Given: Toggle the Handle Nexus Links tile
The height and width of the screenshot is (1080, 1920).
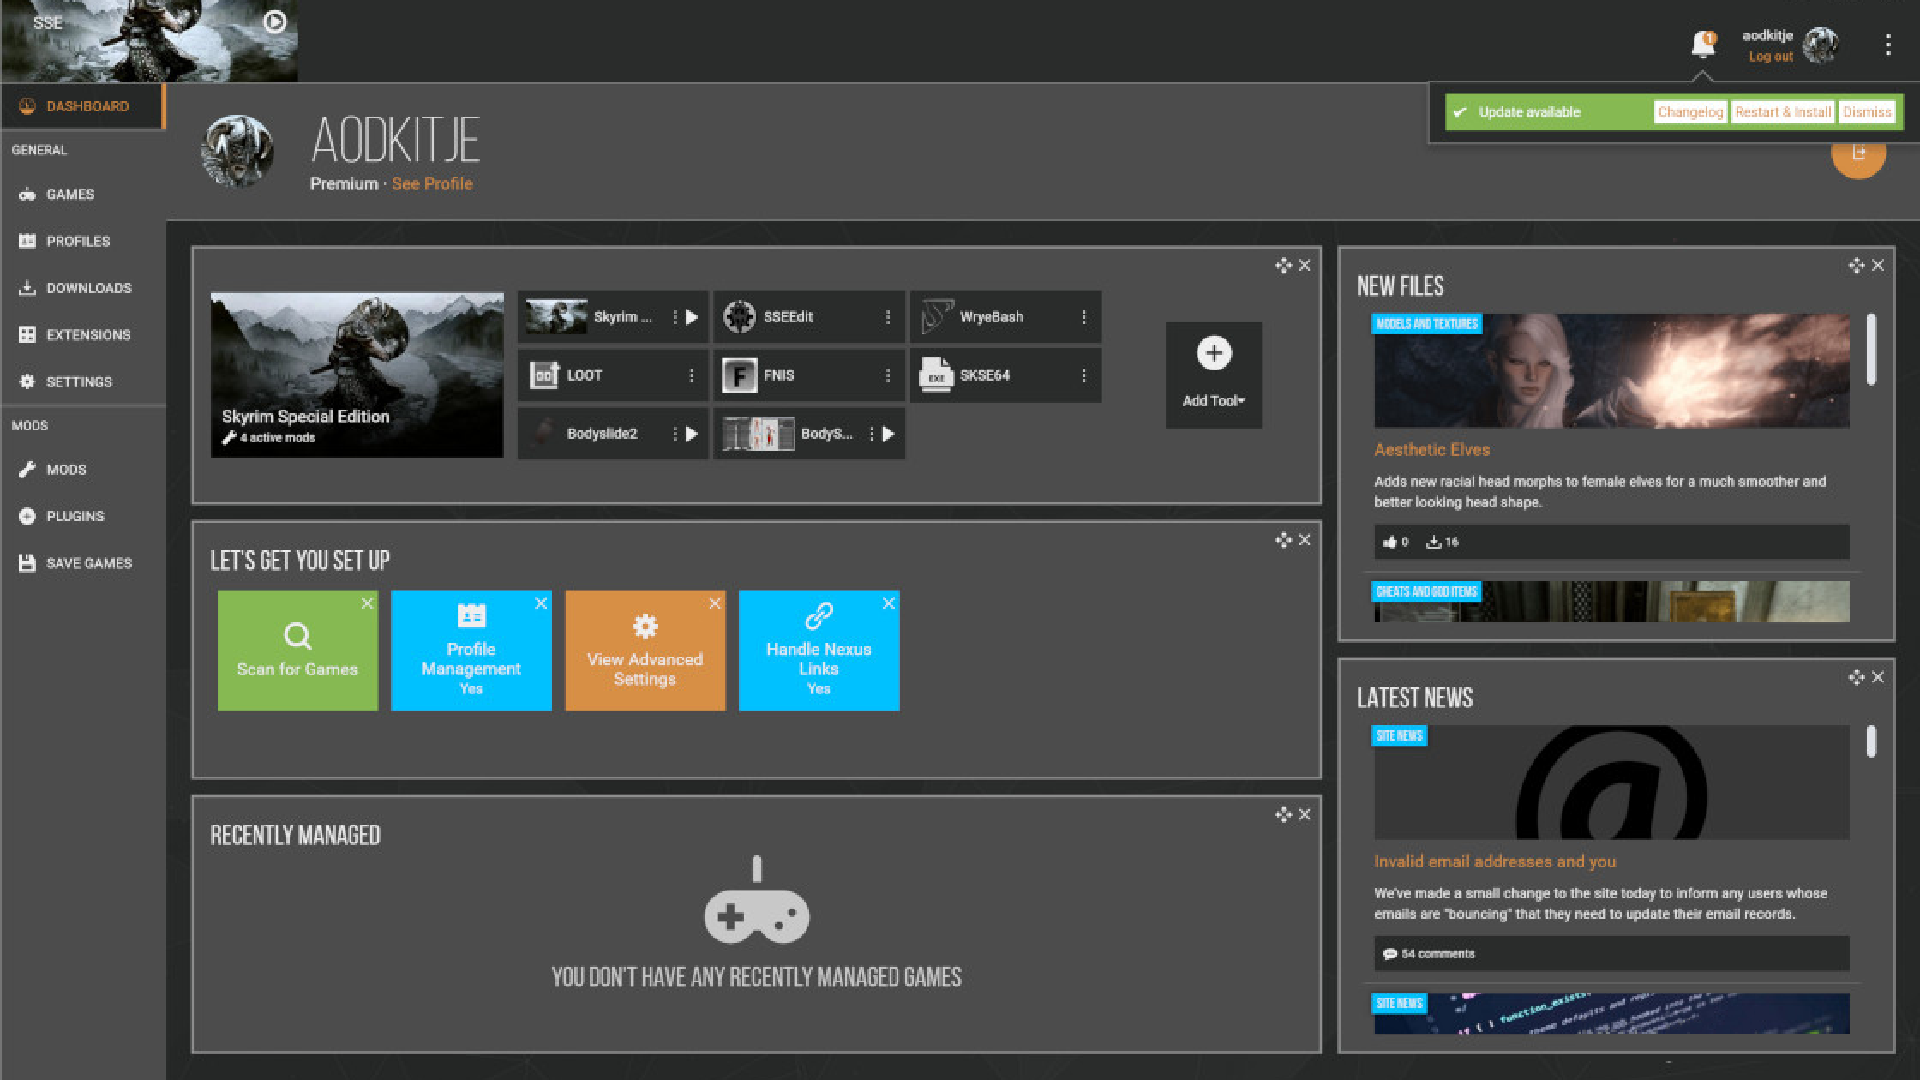Looking at the screenshot, I should coord(819,651).
